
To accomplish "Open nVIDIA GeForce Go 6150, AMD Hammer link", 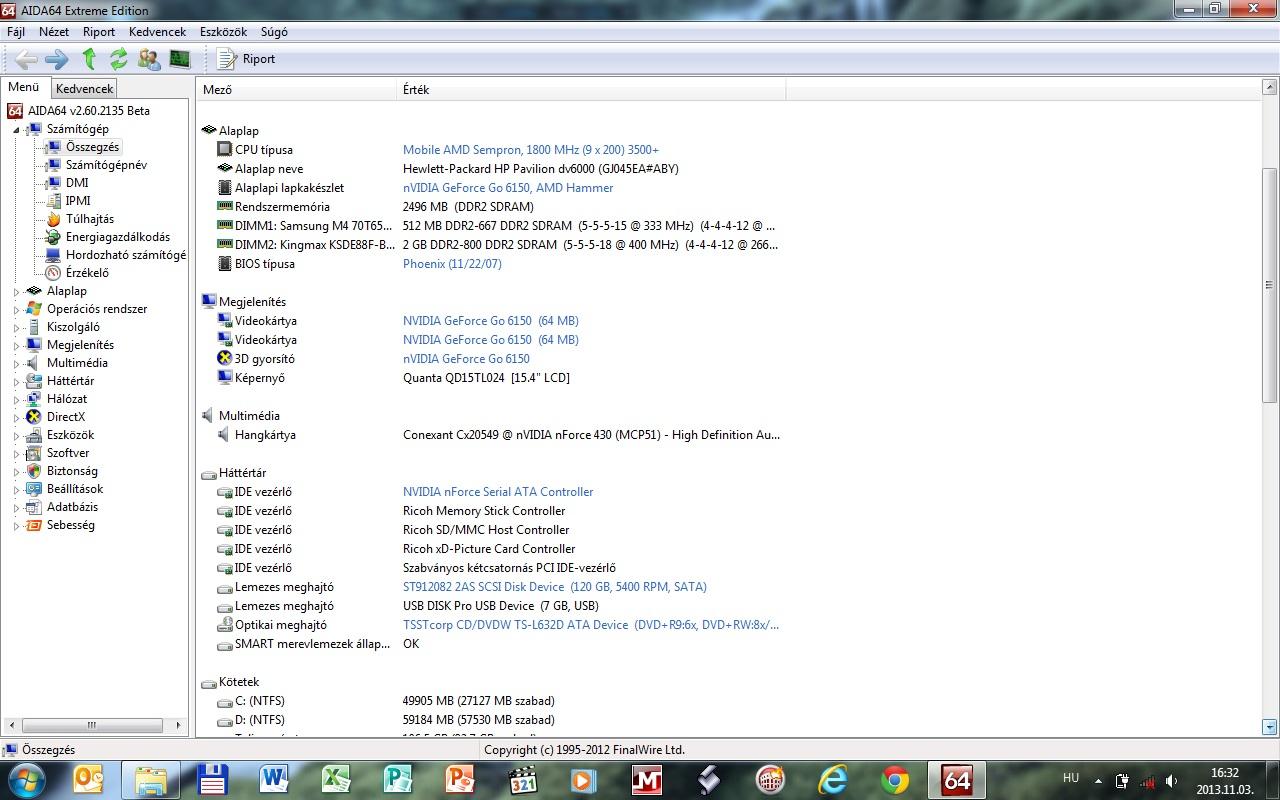I will (x=508, y=188).
